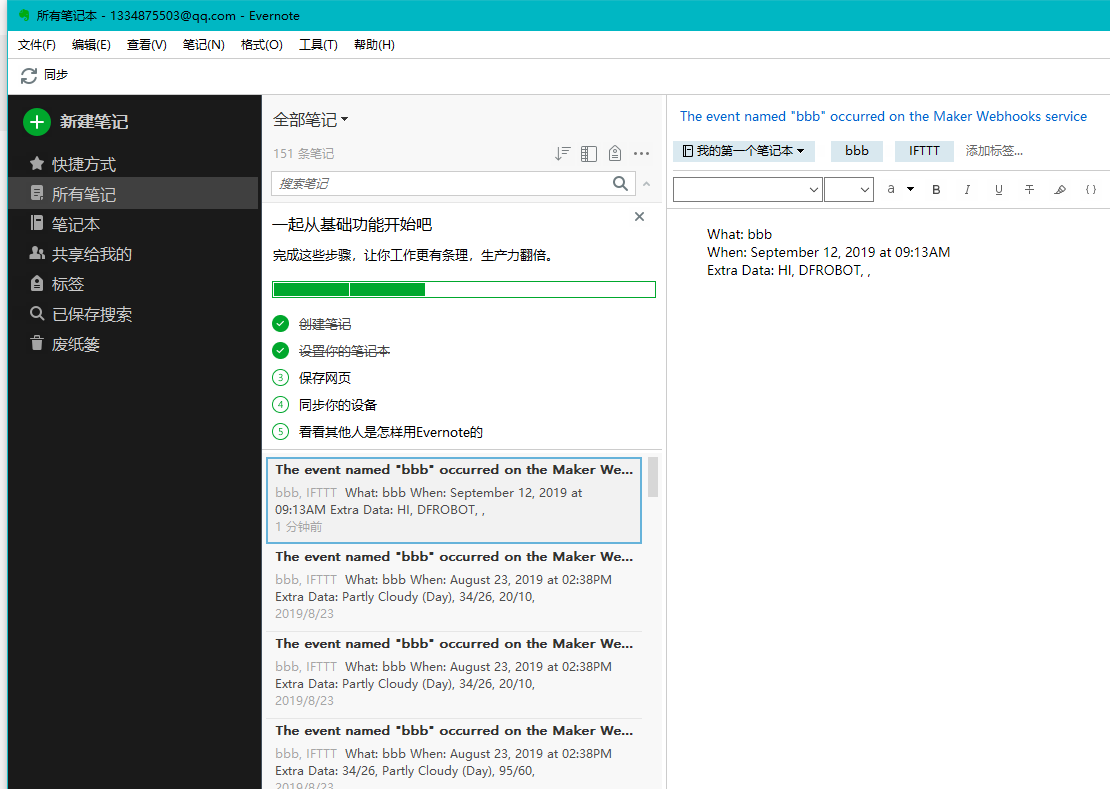Open the 格式(O) menu

coord(262,45)
